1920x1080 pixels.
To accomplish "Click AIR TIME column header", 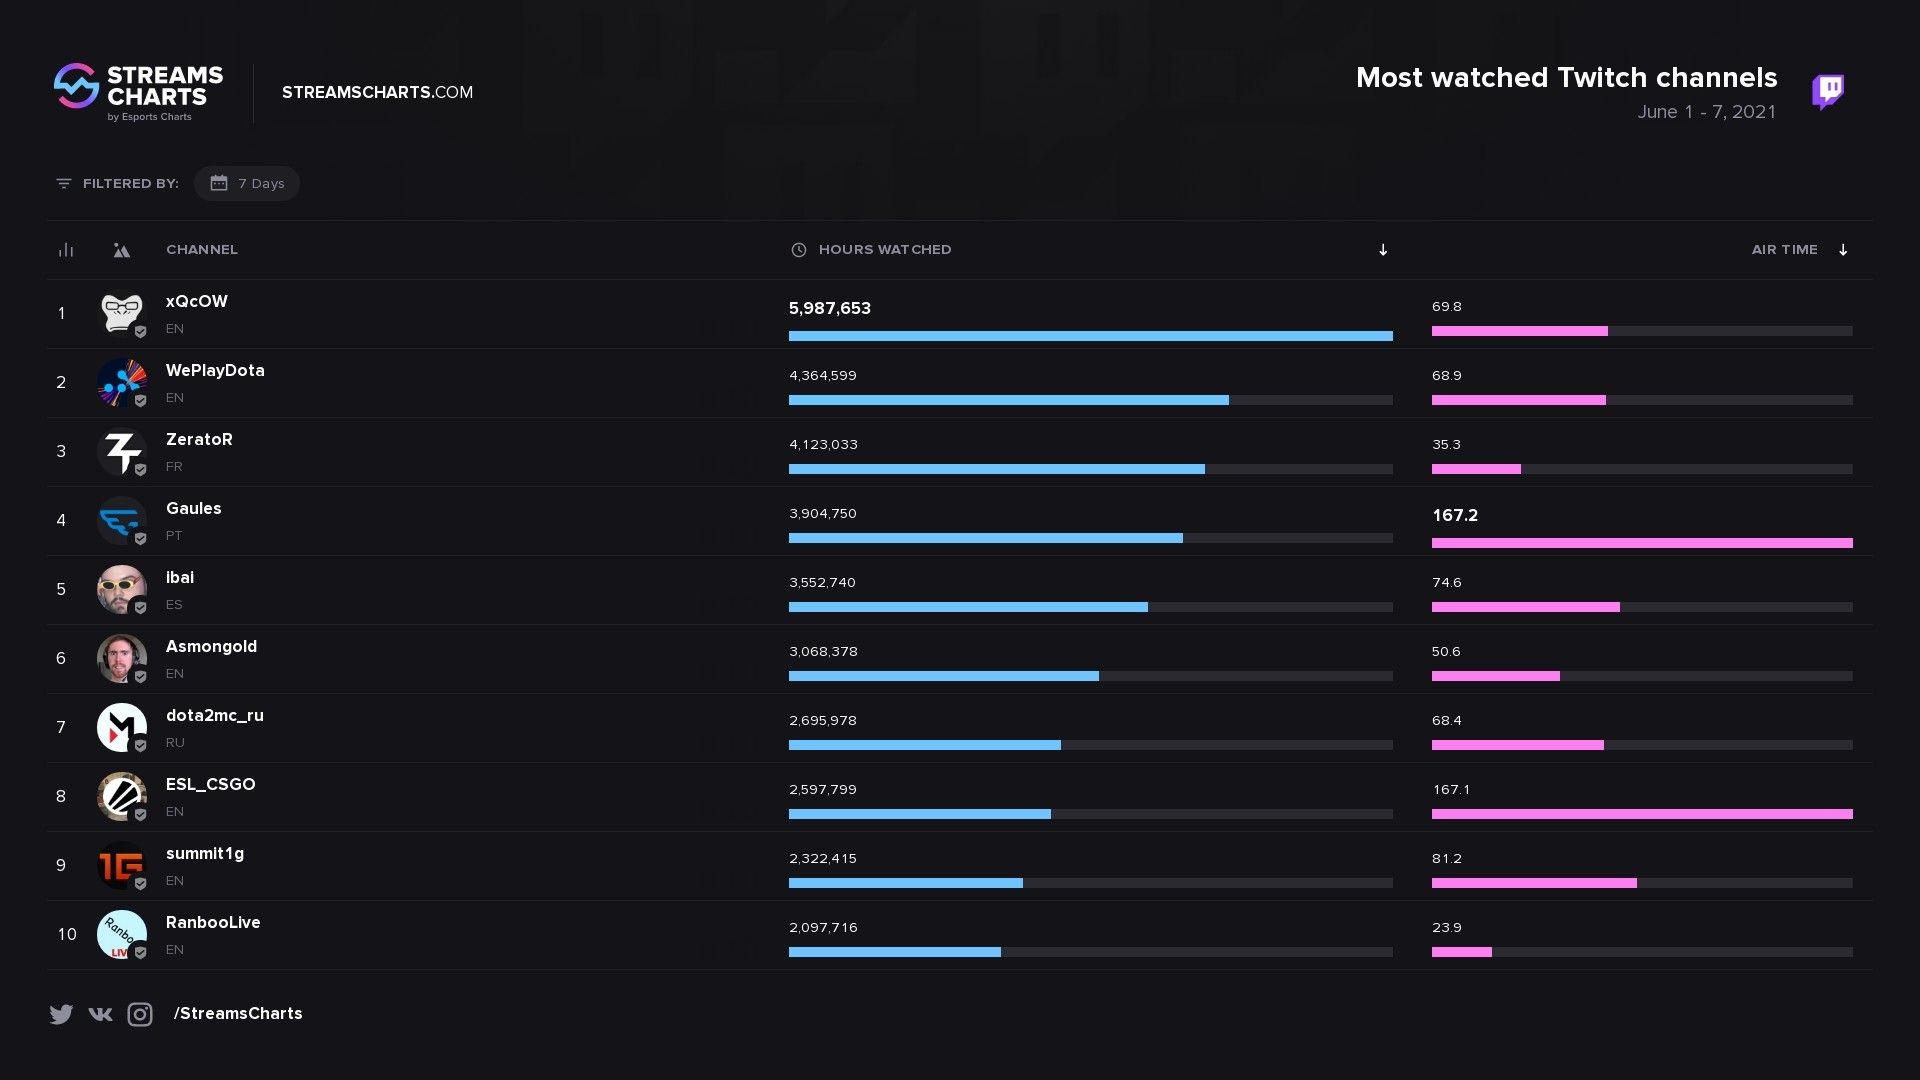I will coord(1784,249).
